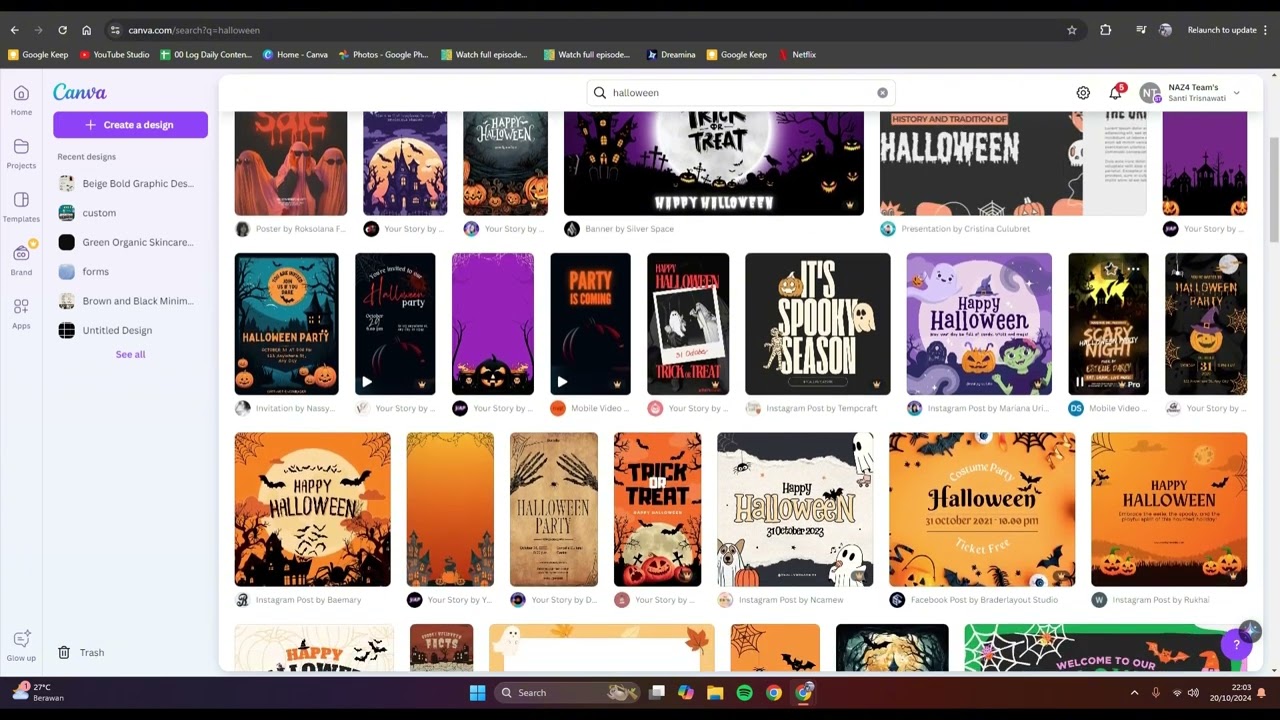Open the Home icon in Canva sidebar
Image resolution: width=1280 pixels, height=720 pixels.
(21, 99)
